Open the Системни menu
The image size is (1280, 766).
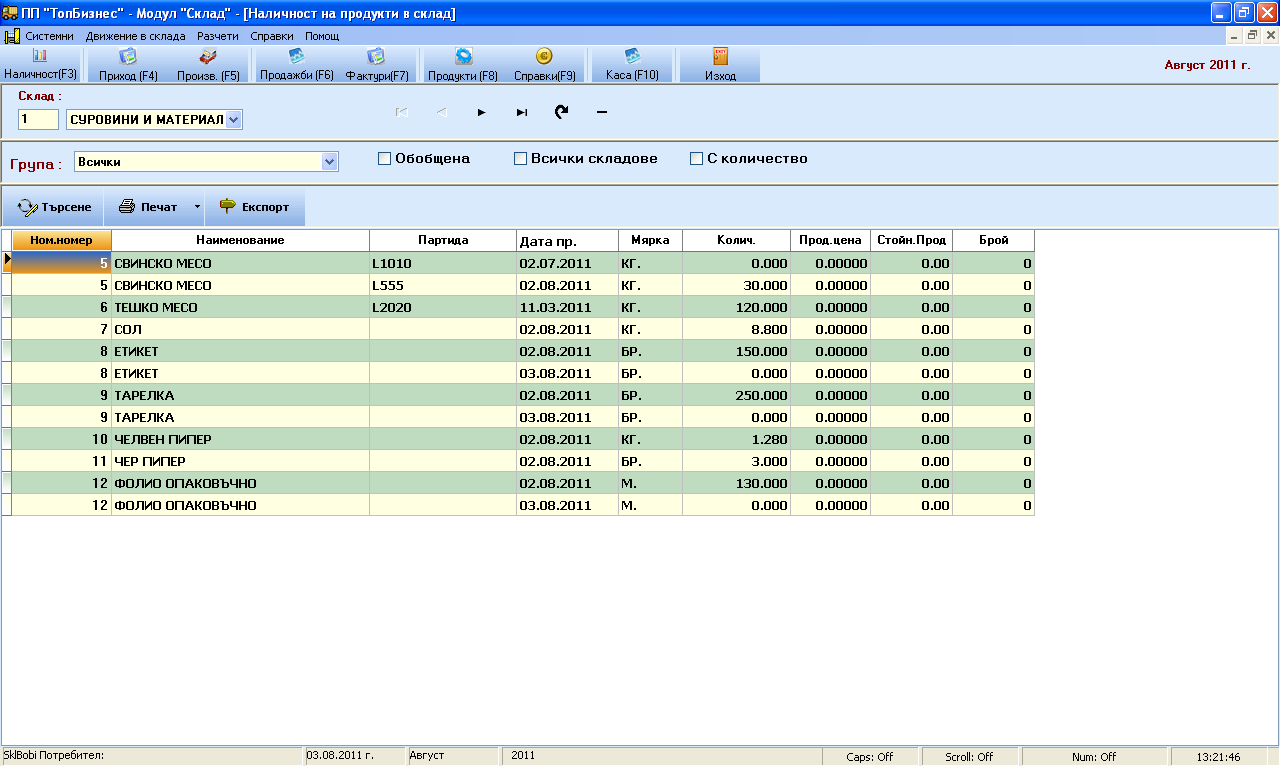tap(50, 36)
